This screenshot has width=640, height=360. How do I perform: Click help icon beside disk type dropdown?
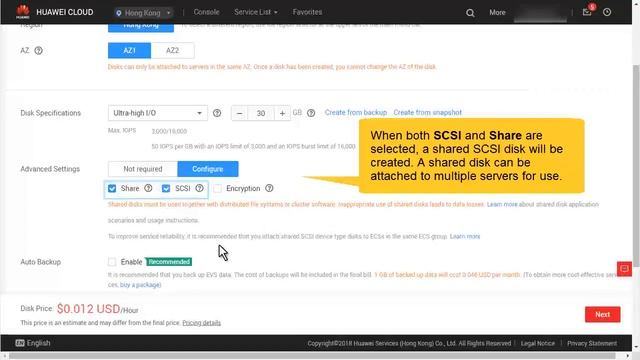(x=217, y=113)
